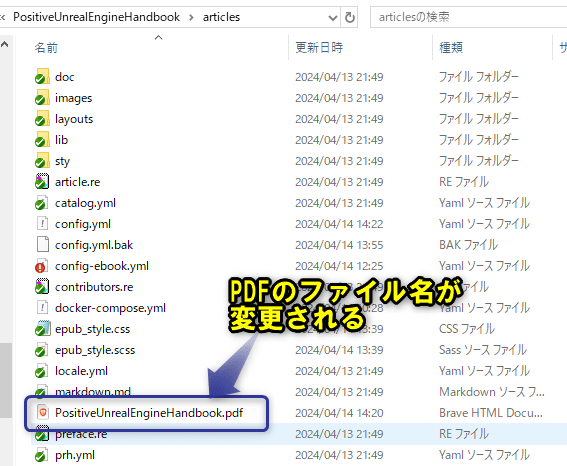Click the config.yml file icon

click(x=42, y=224)
